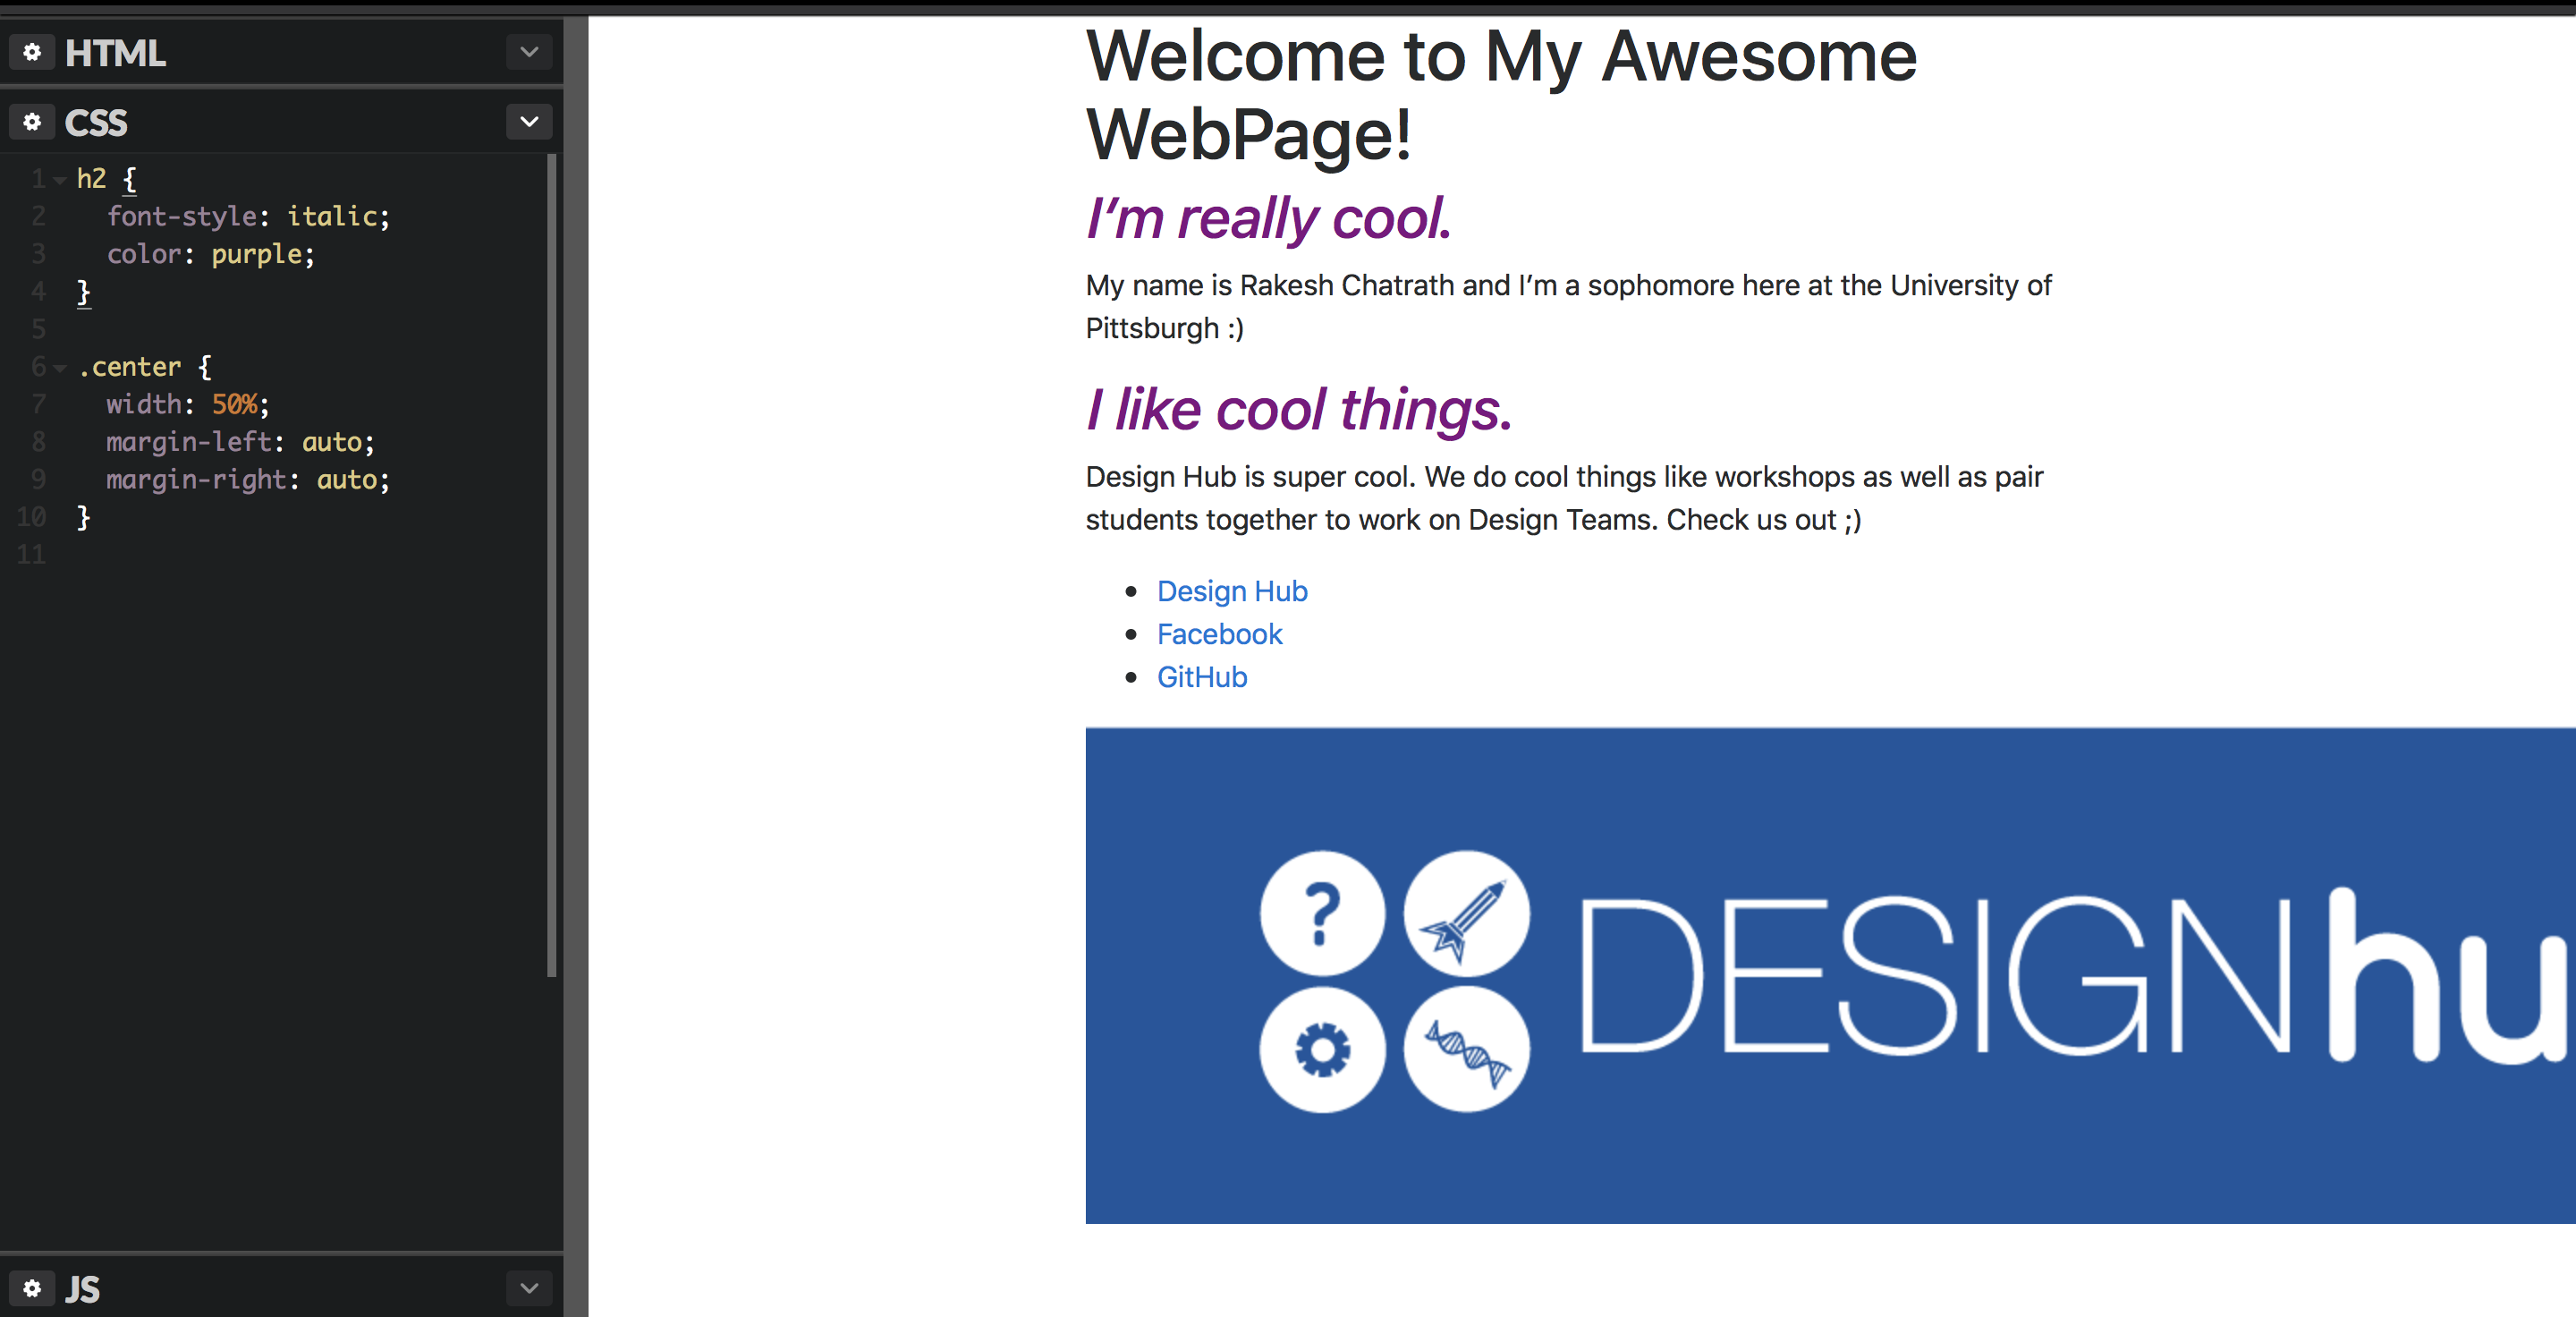Screen dimensions: 2576x1317
Task: Click the 'I like cool things.' heading
Action: tap(1298, 409)
